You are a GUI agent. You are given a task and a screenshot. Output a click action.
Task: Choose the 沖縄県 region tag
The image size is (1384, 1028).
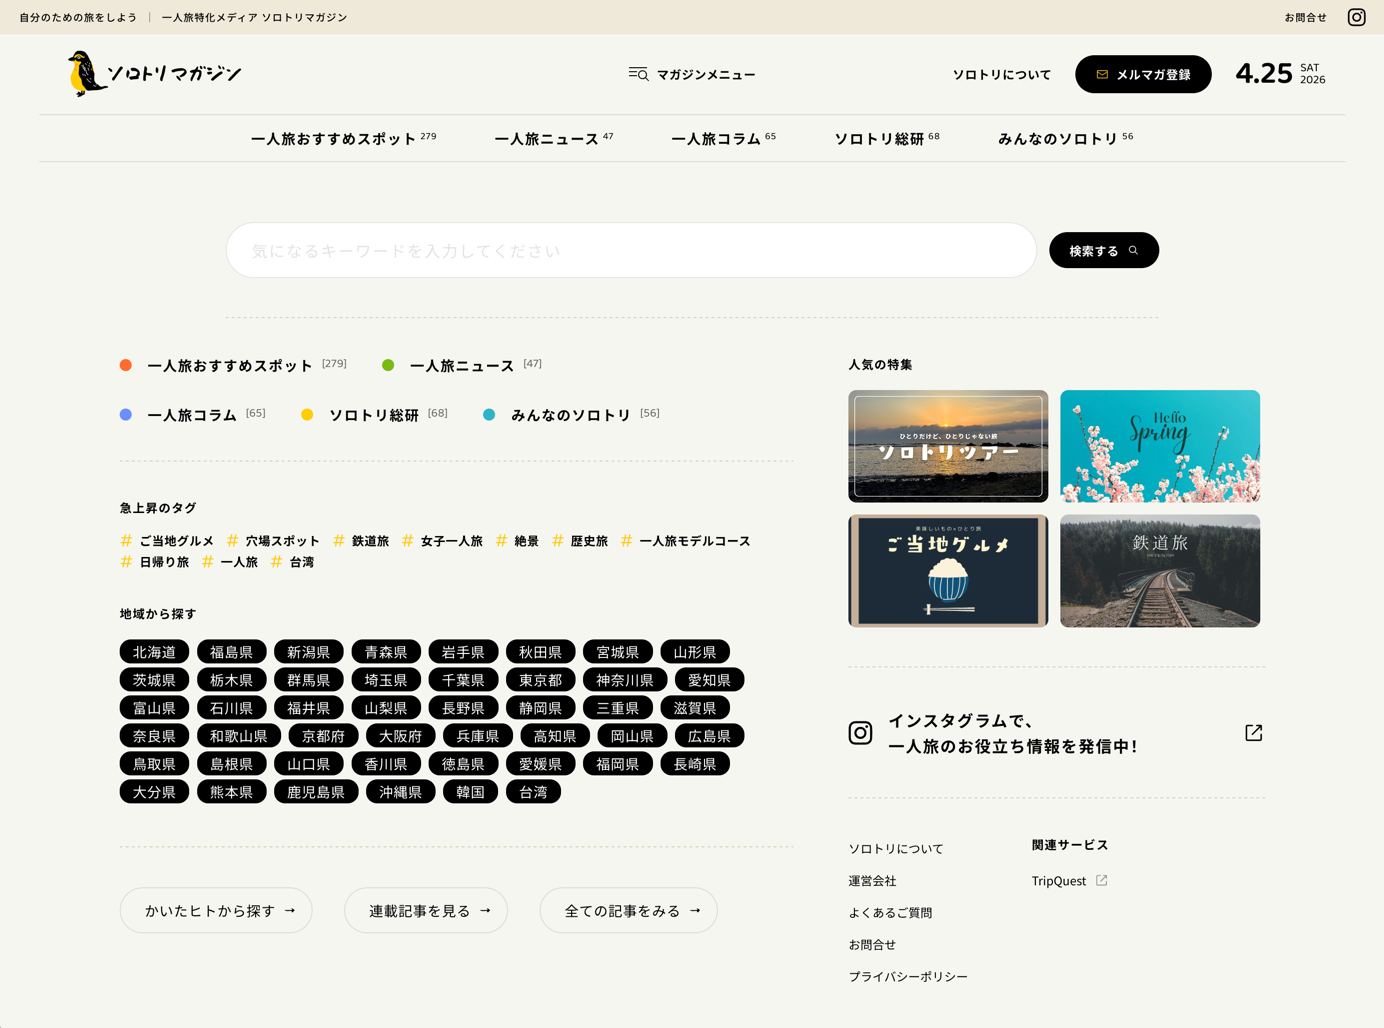click(x=400, y=792)
